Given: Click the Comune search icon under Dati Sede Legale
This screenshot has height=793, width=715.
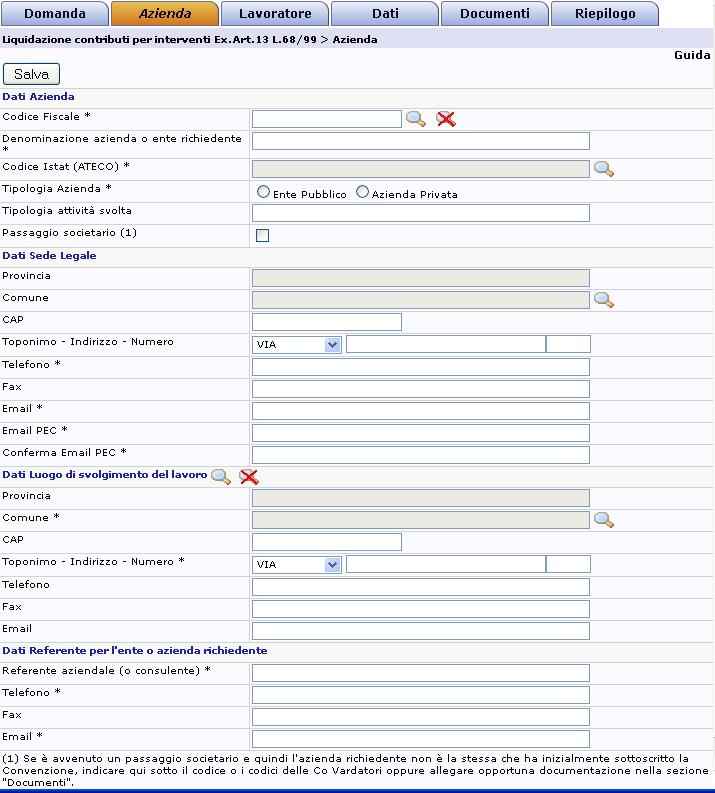Looking at the screenshot, I should point(603,300).
